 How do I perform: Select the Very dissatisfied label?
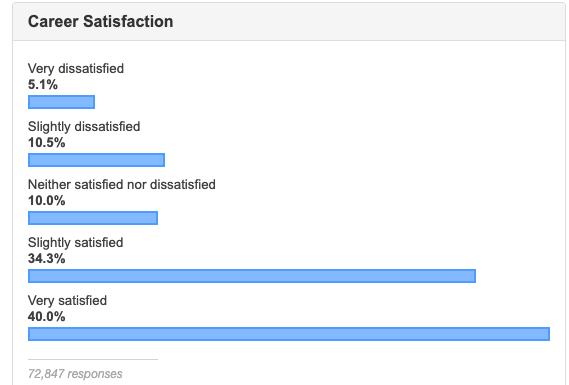click(76, 69)
